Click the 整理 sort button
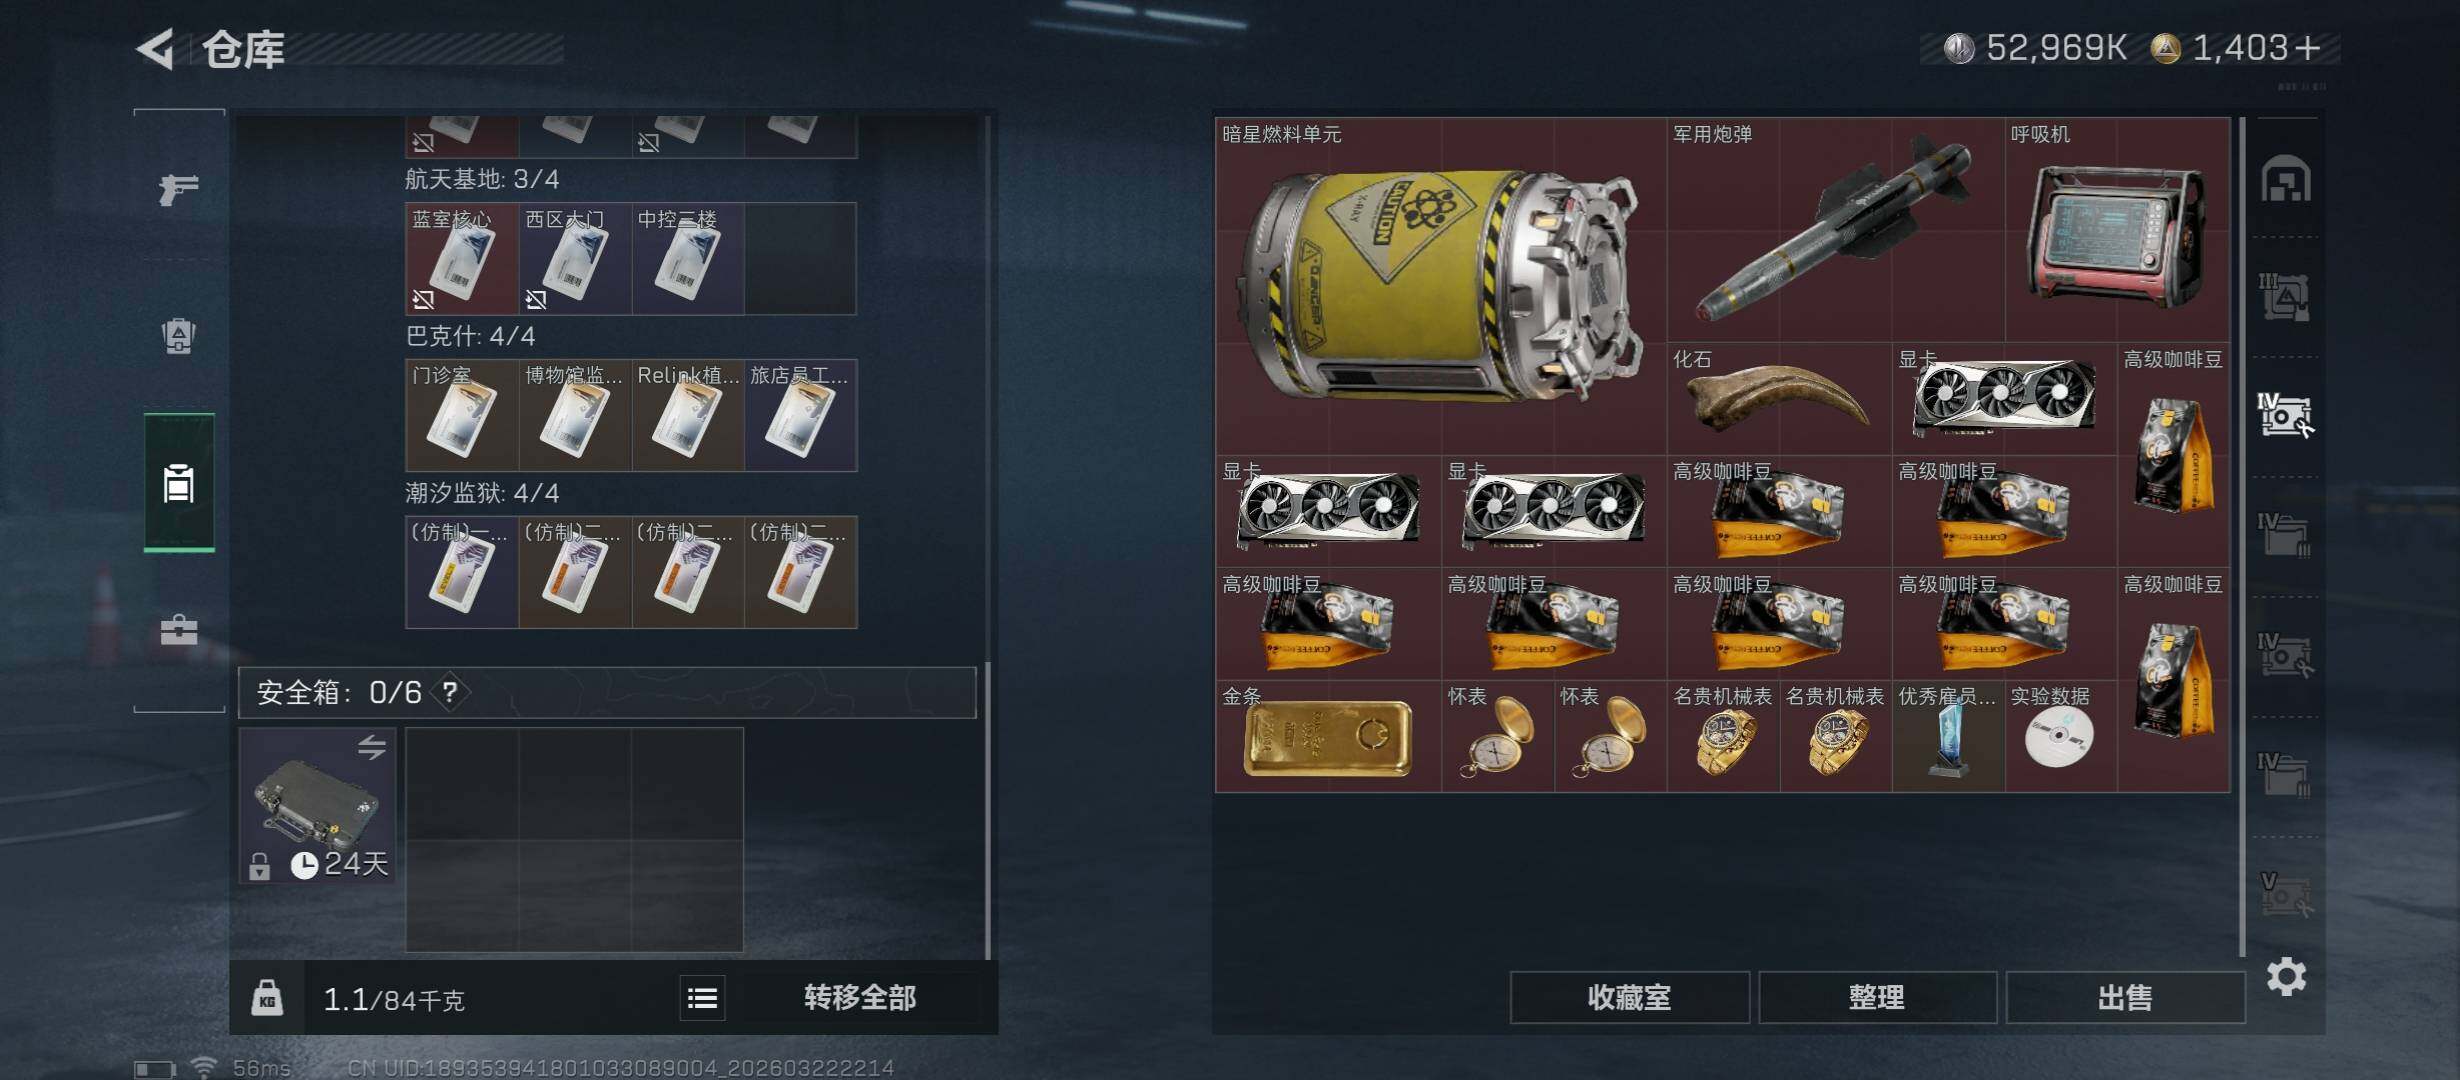Screen dimensions: 2460x1080 [1877, 997]
